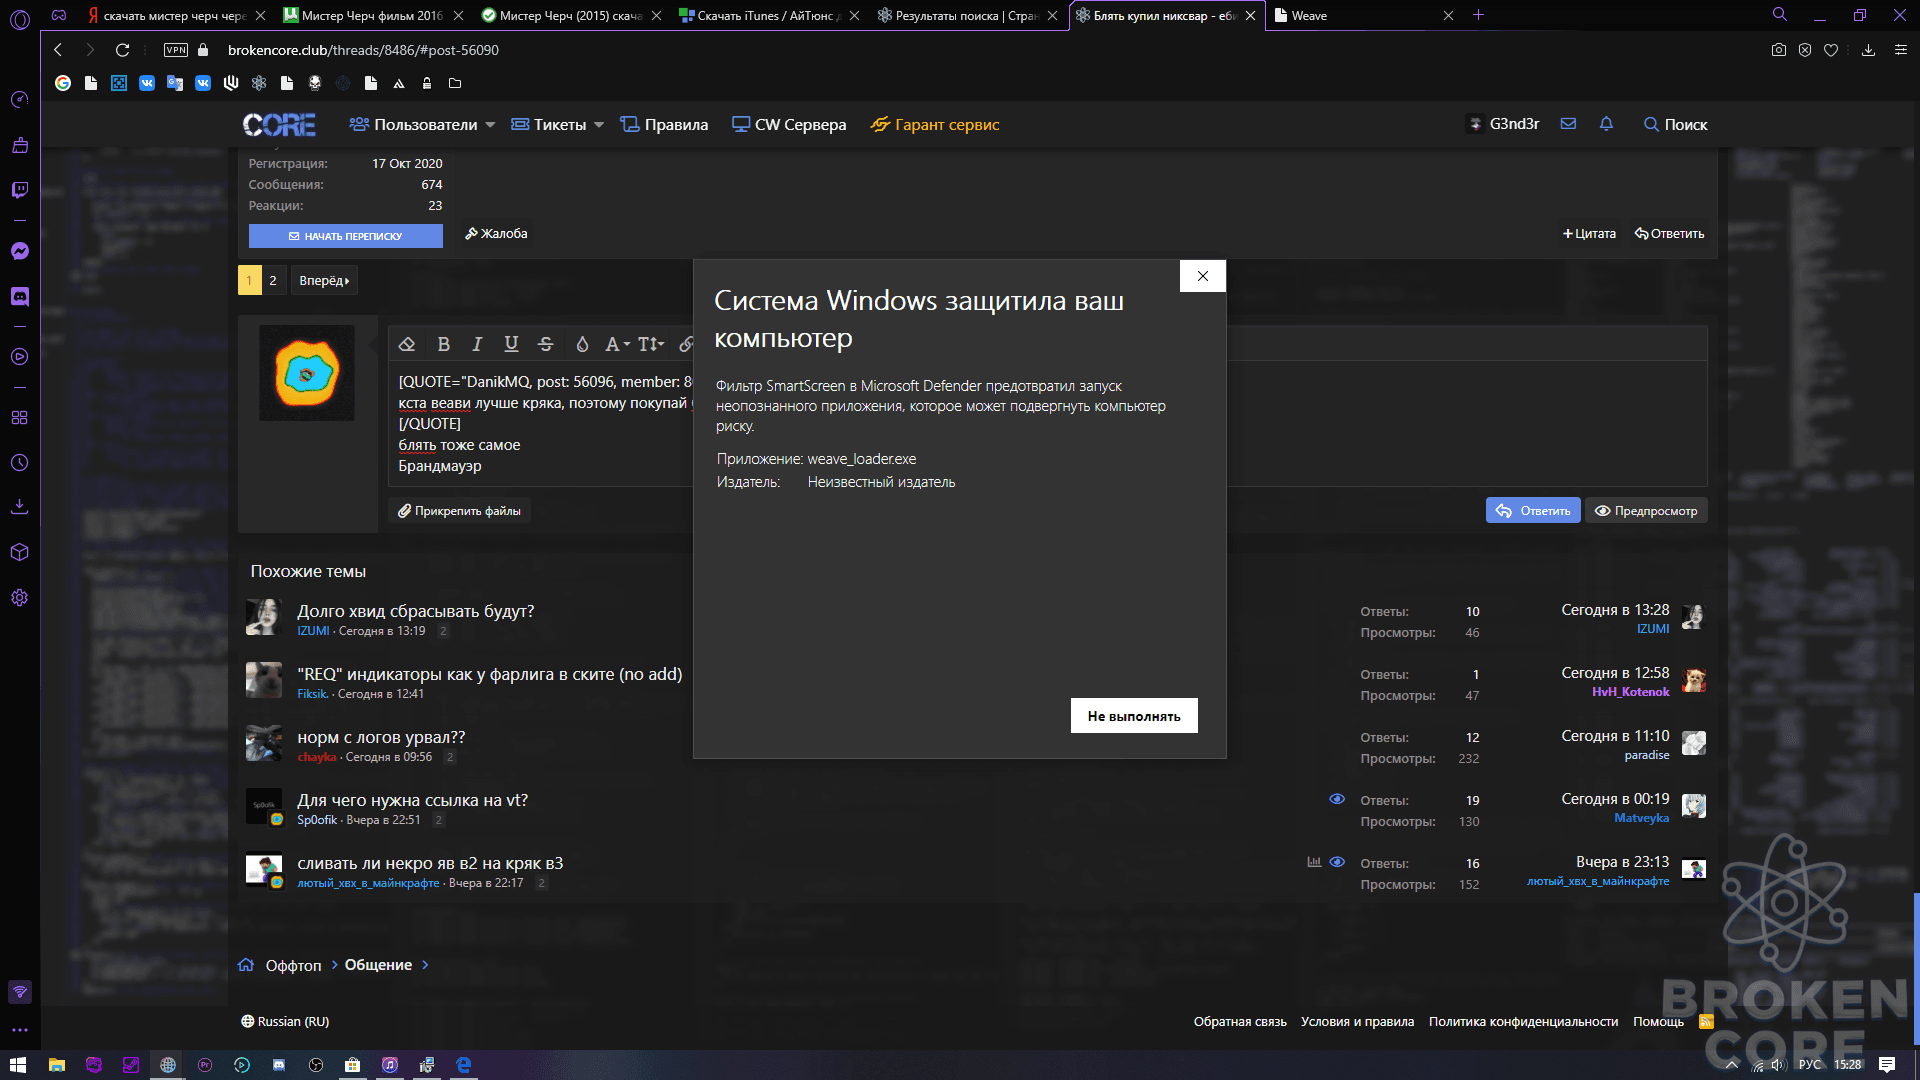1920x1080 pixels.
Task: Open Opera sidebar settings gear
Action: (x=20, y=598)
